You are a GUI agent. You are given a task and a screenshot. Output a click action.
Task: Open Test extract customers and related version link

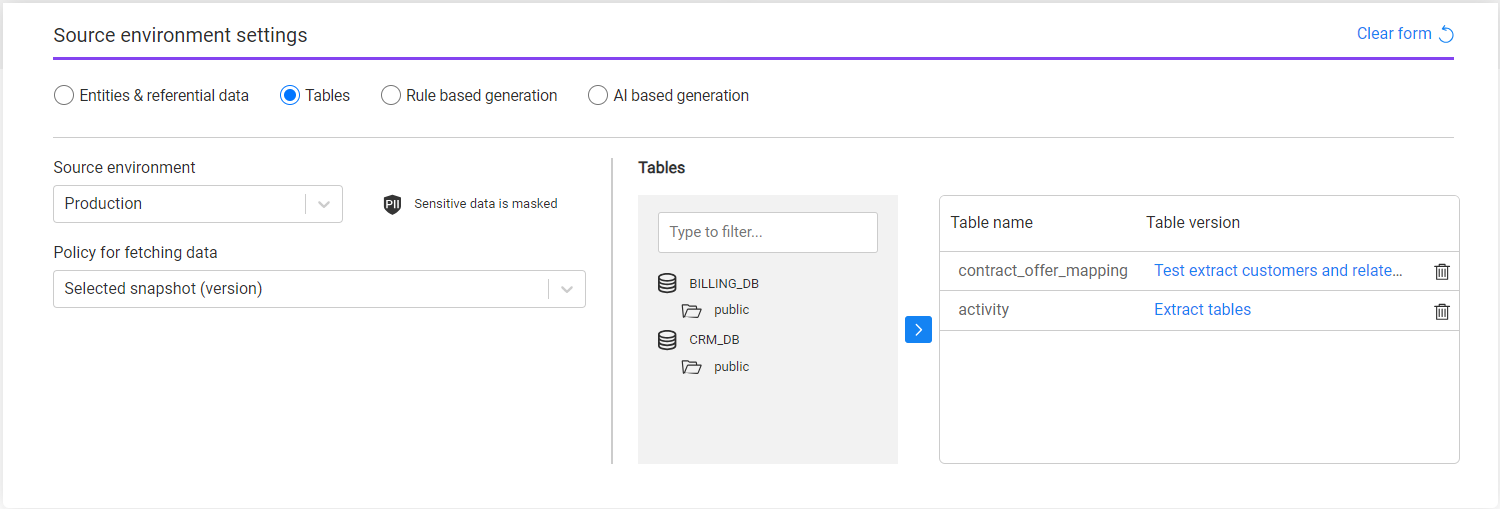1278,271
